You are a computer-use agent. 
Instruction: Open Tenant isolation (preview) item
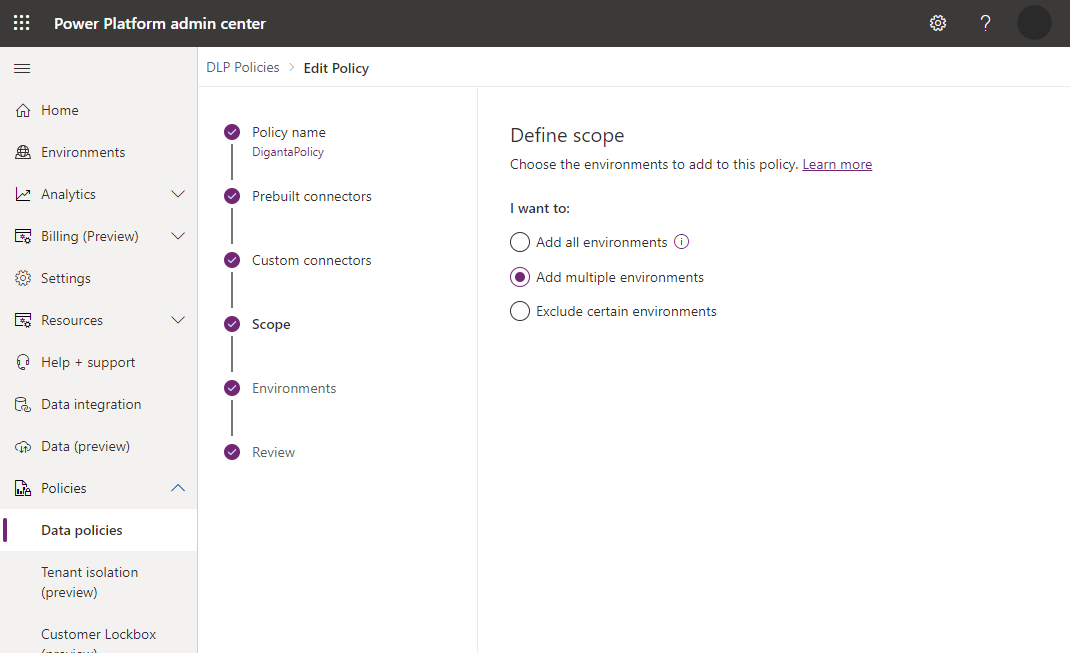[89, 582]
